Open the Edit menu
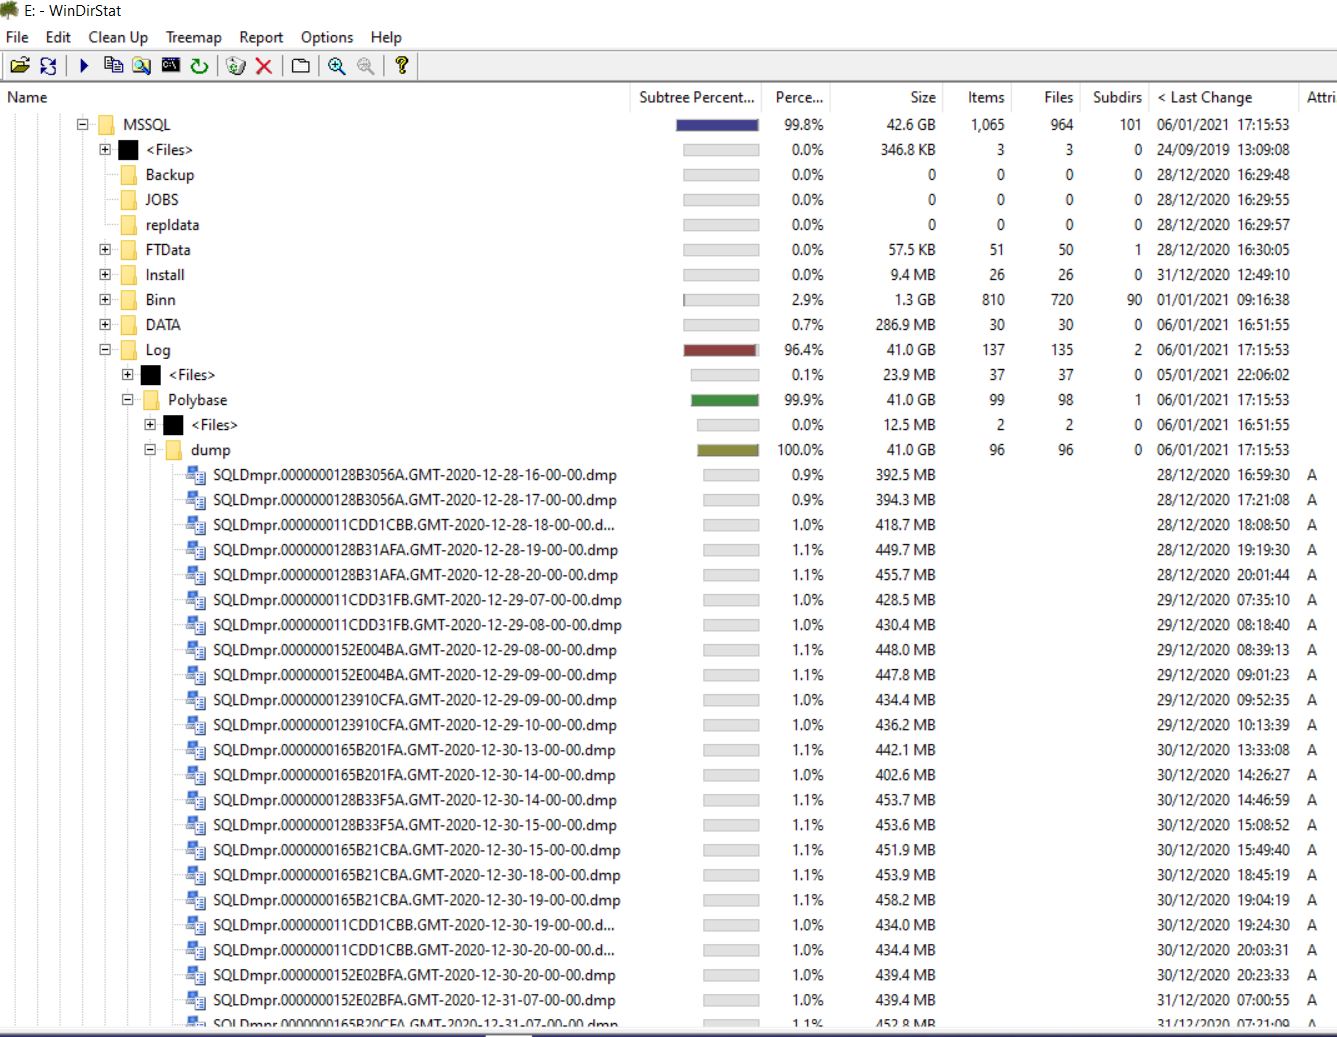1337x1037 pixels. [x=58, y=37]
